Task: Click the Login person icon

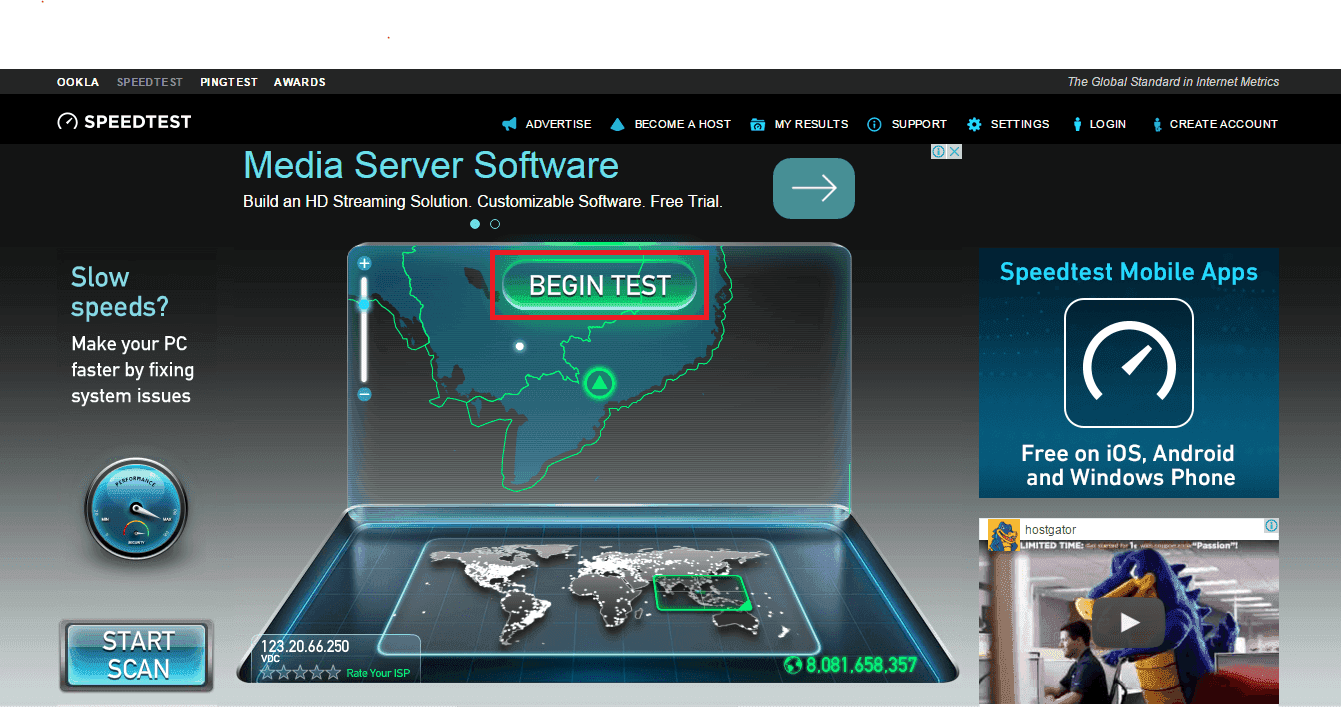Action: [x=1077, y=124]
